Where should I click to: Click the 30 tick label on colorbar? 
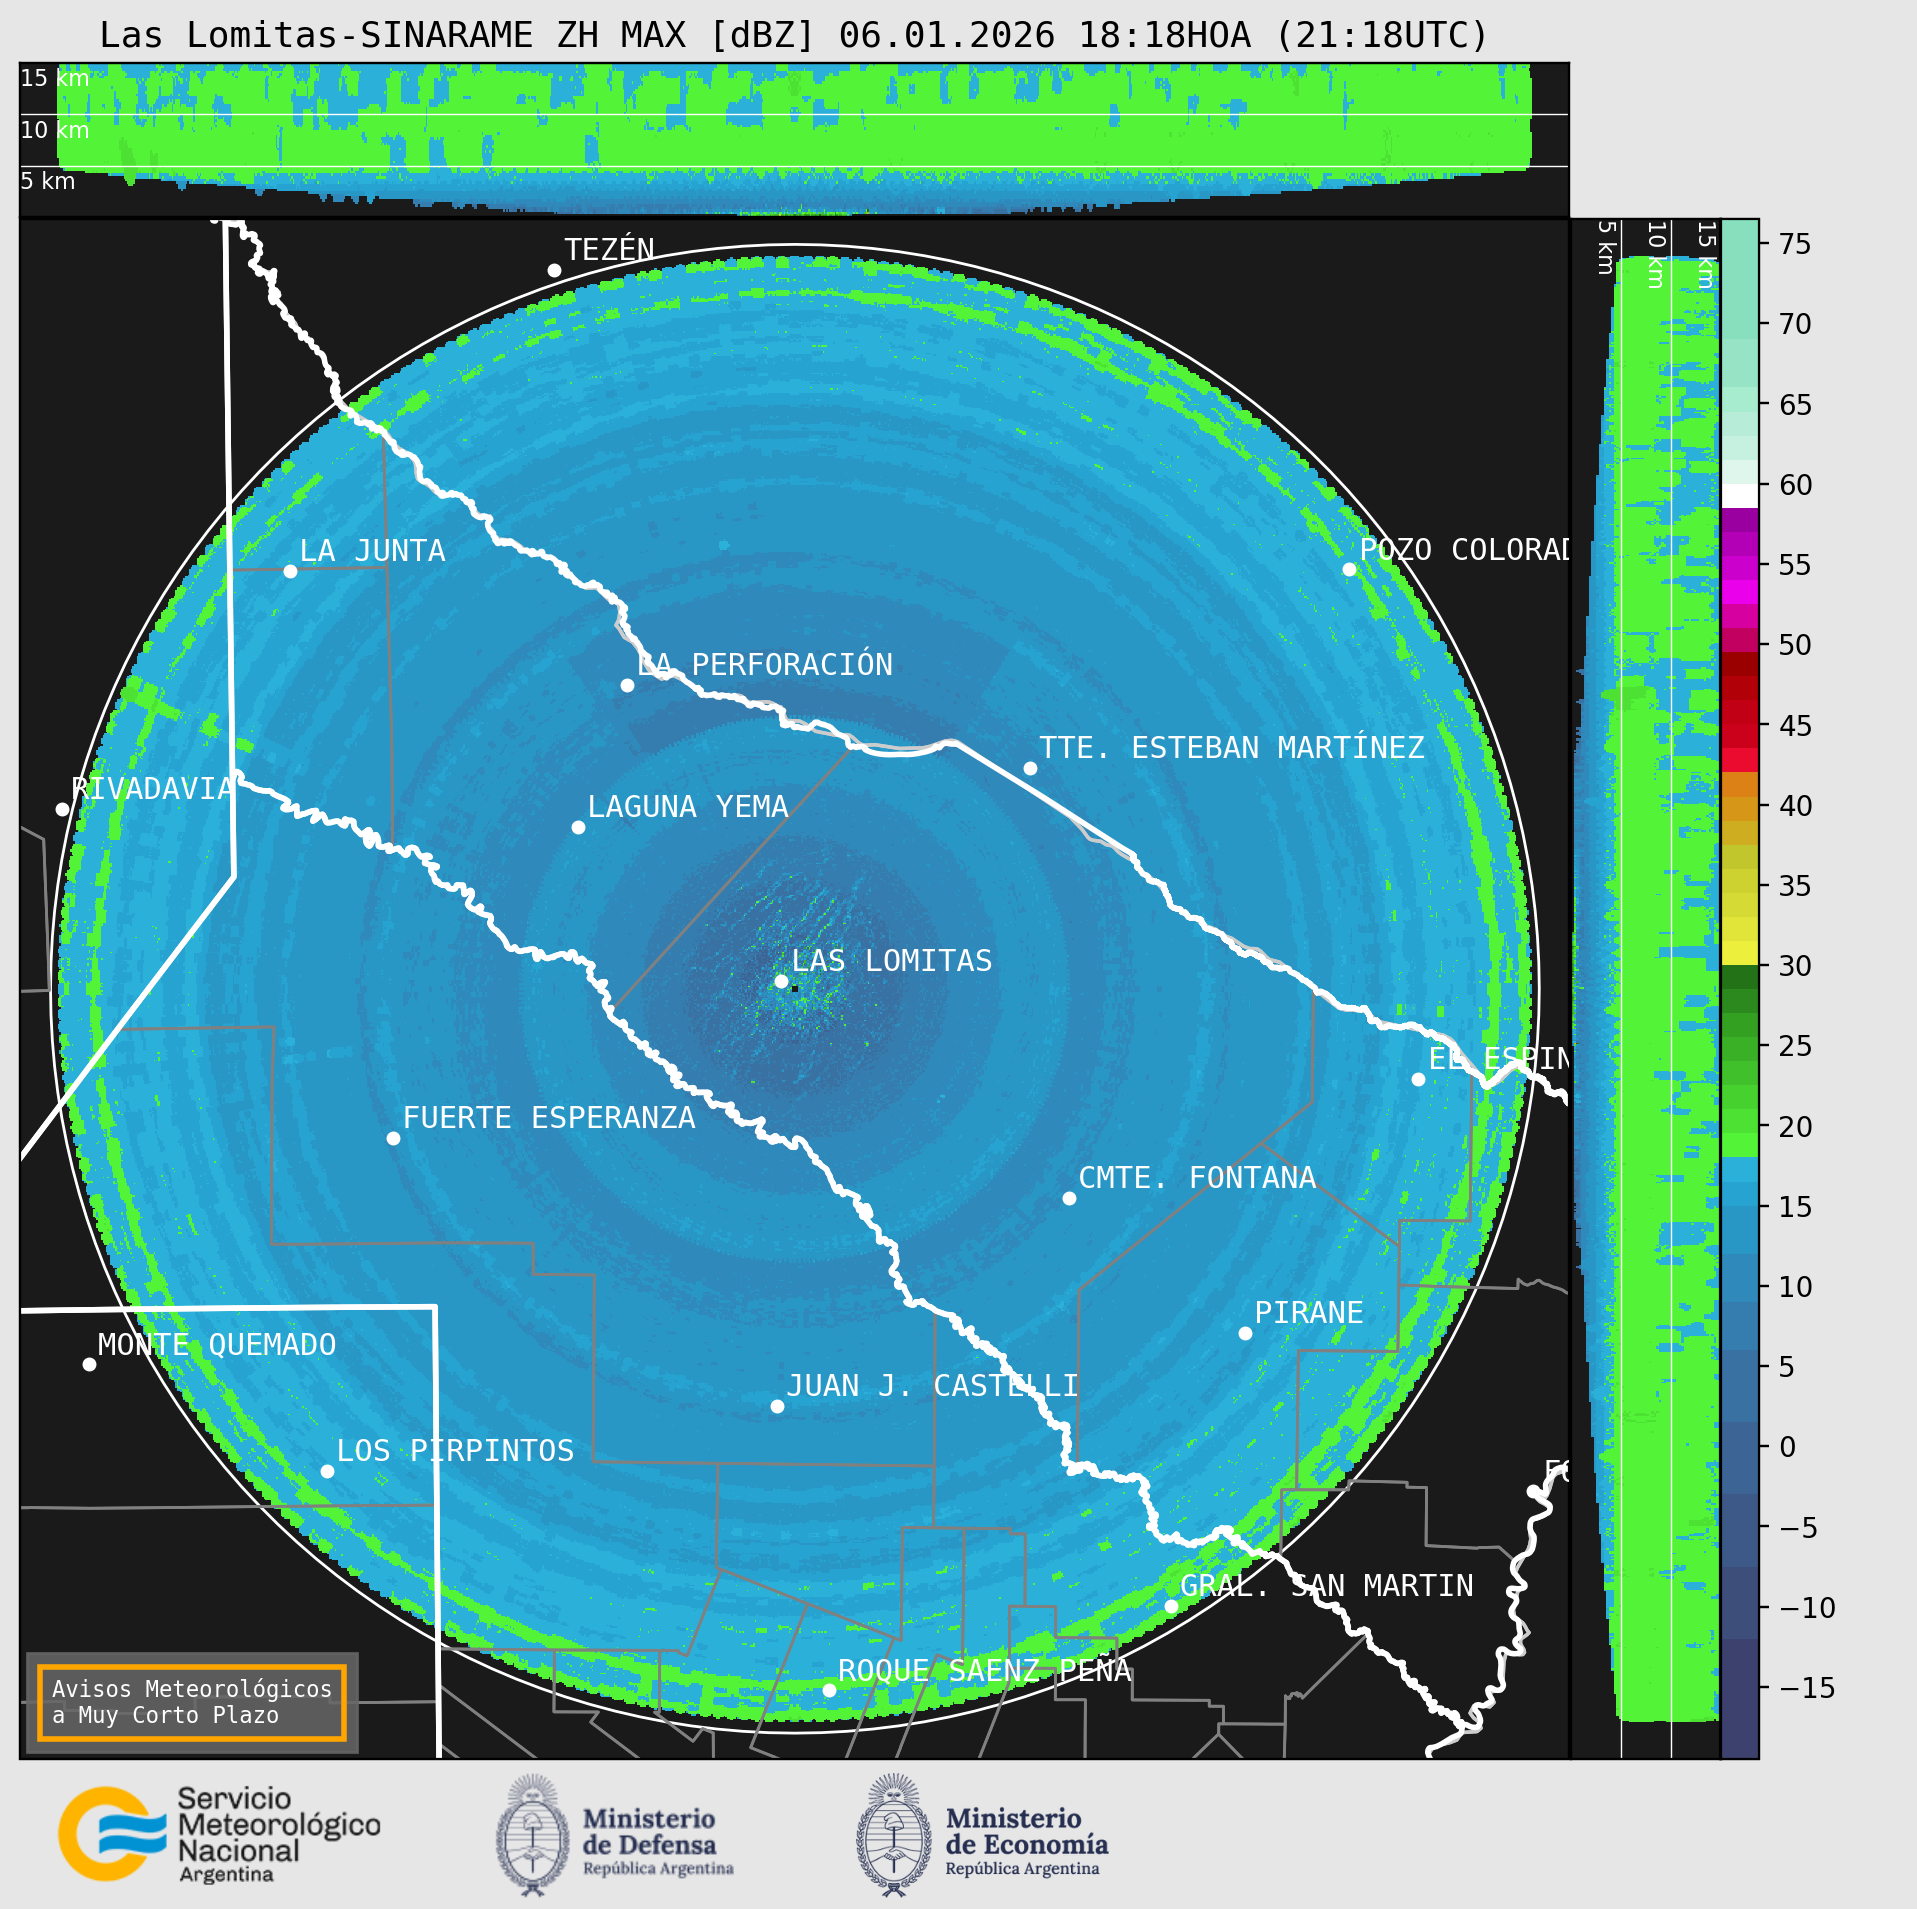click(1796, 966)
